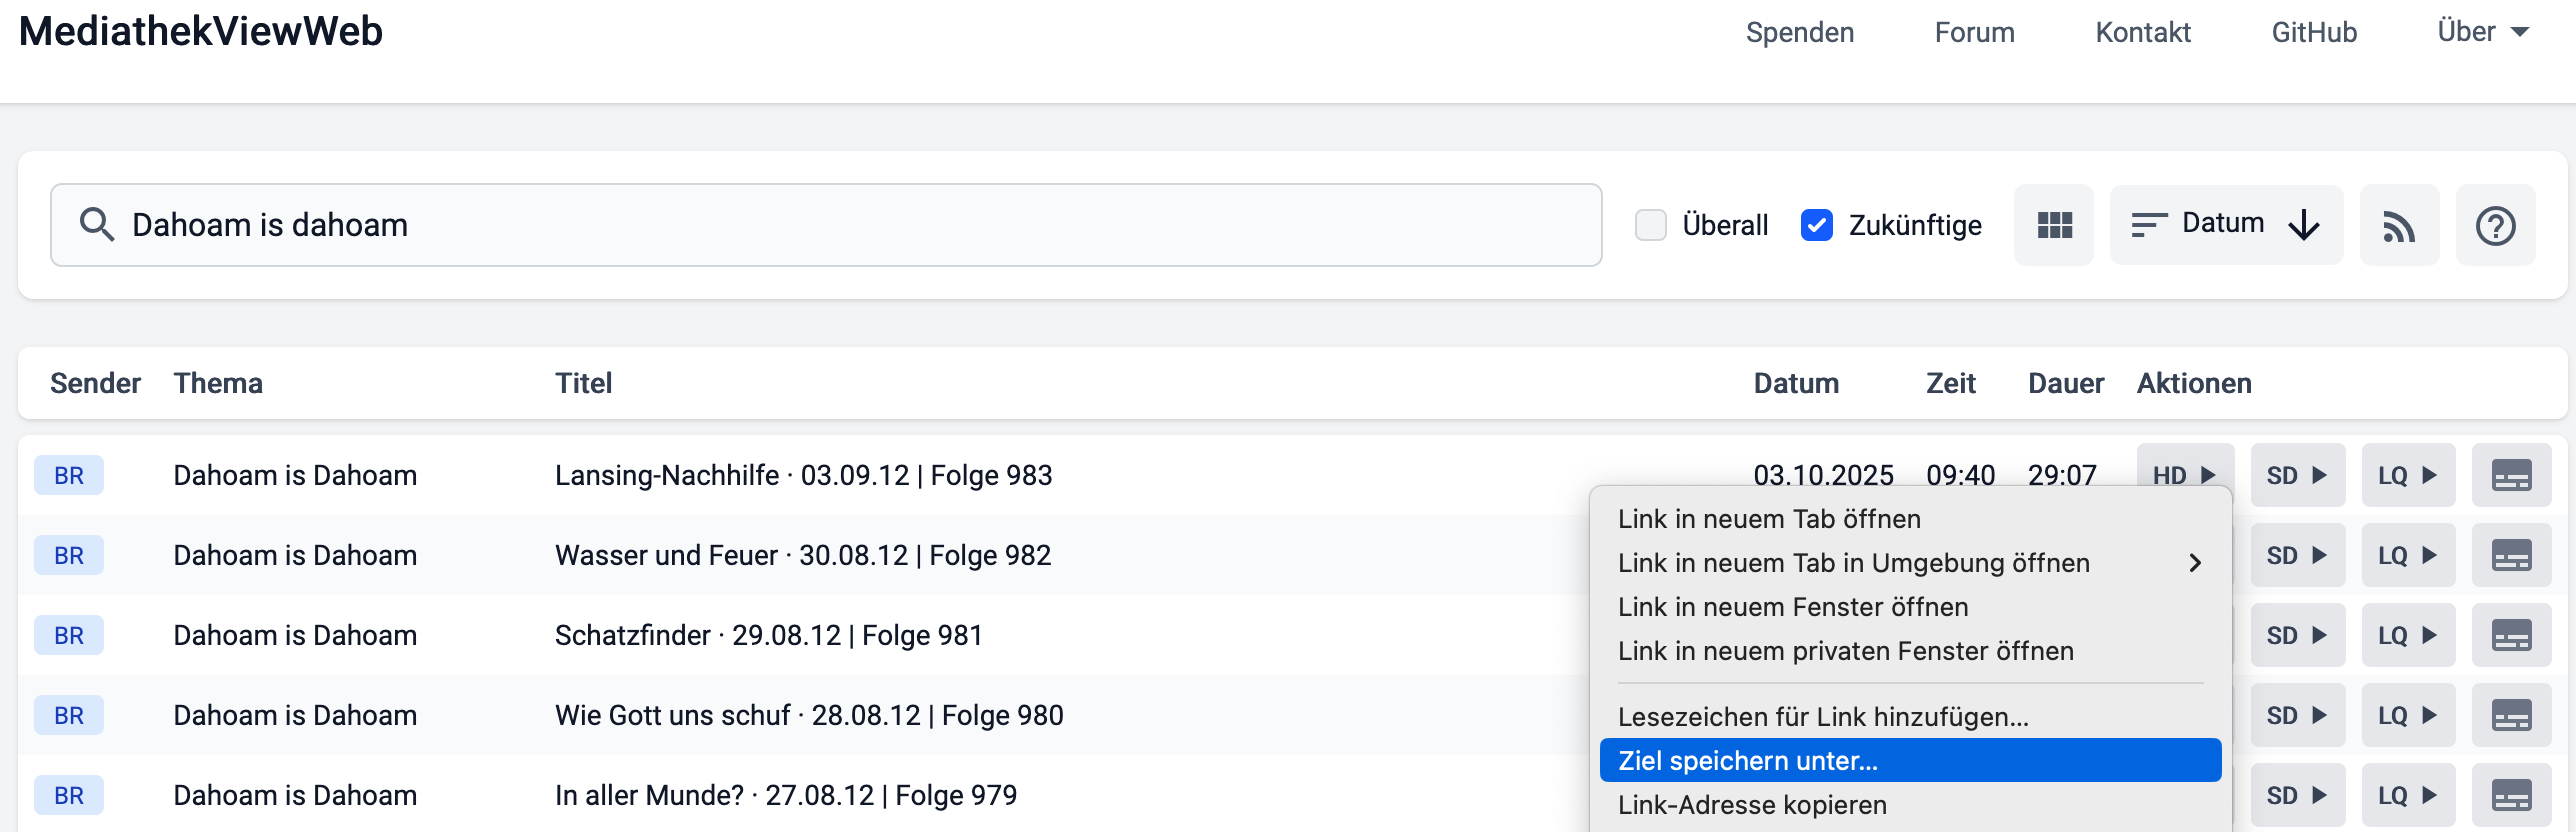2576x832 pixels.
Task: Choose 'Link-Adresse kopieren' menu entry
Action: click(x=1910, y=805)
